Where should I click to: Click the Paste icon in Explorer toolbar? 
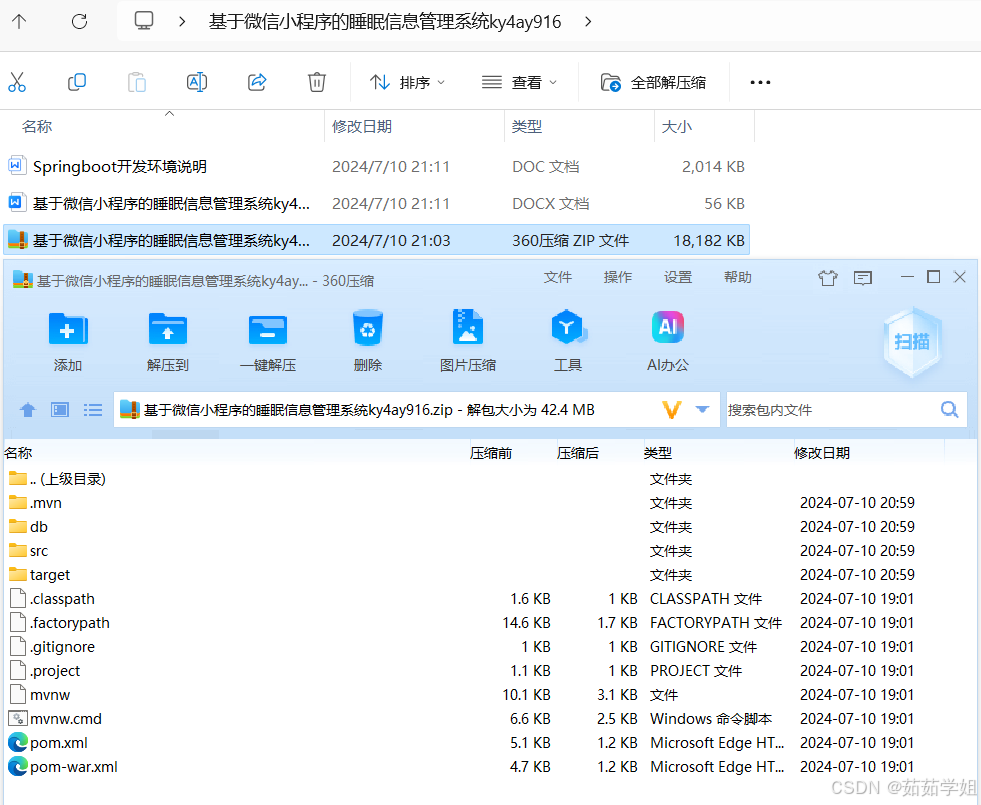point(136,82)
